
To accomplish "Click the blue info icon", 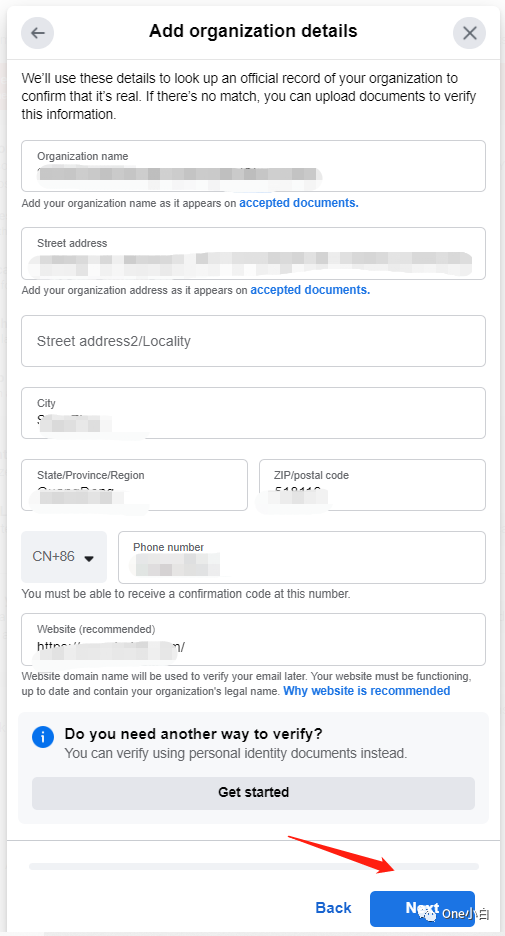I will (42, 737).
